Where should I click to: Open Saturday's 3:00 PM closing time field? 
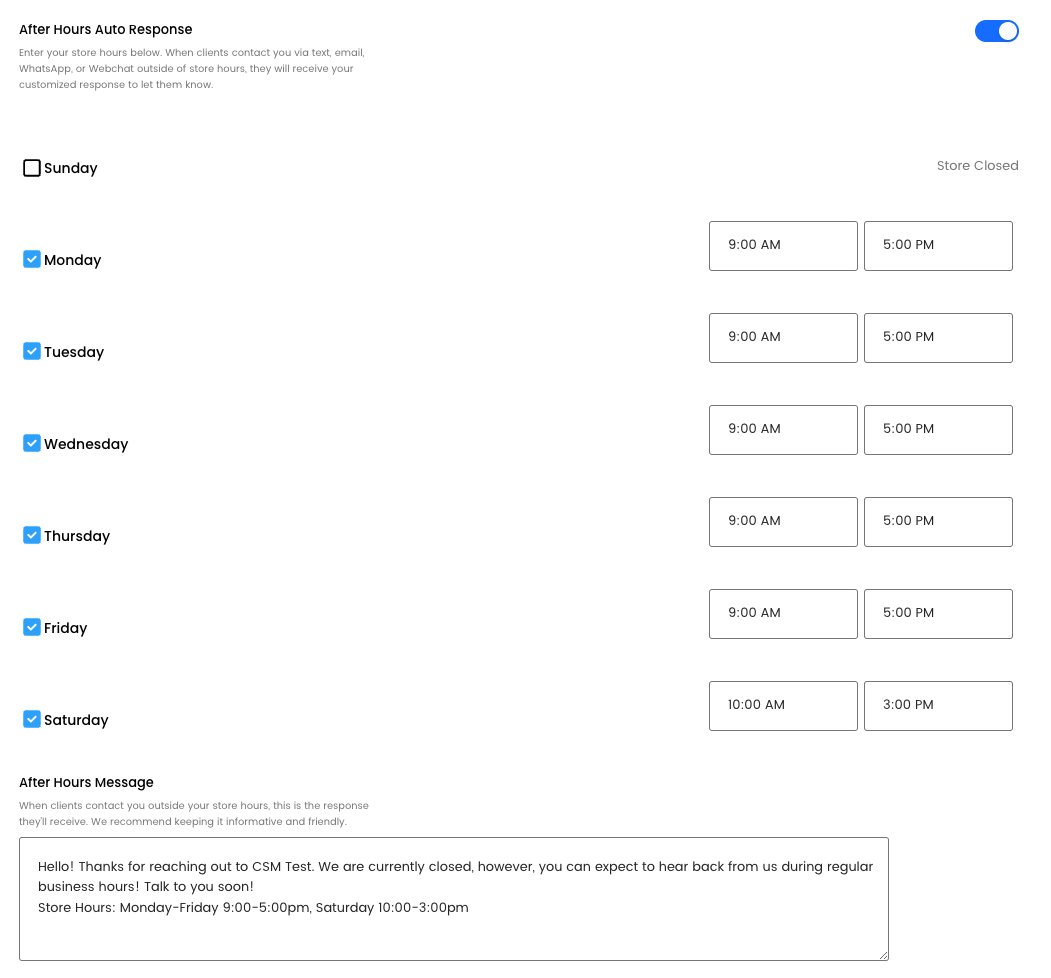pyautogui.click(x=938, y=706)
